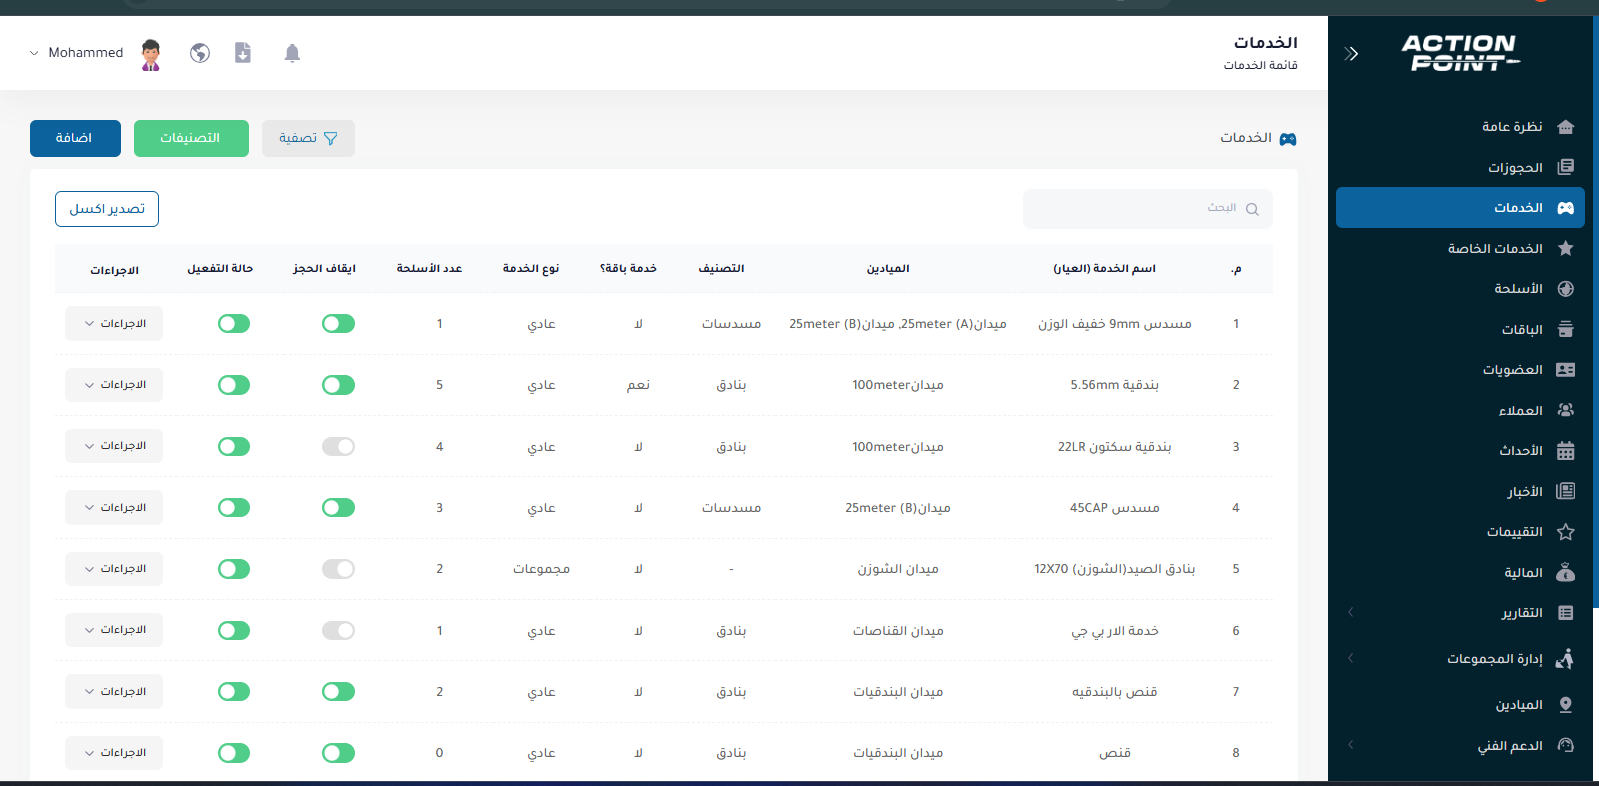Click the green التصنيفات button

coord(191,138)
